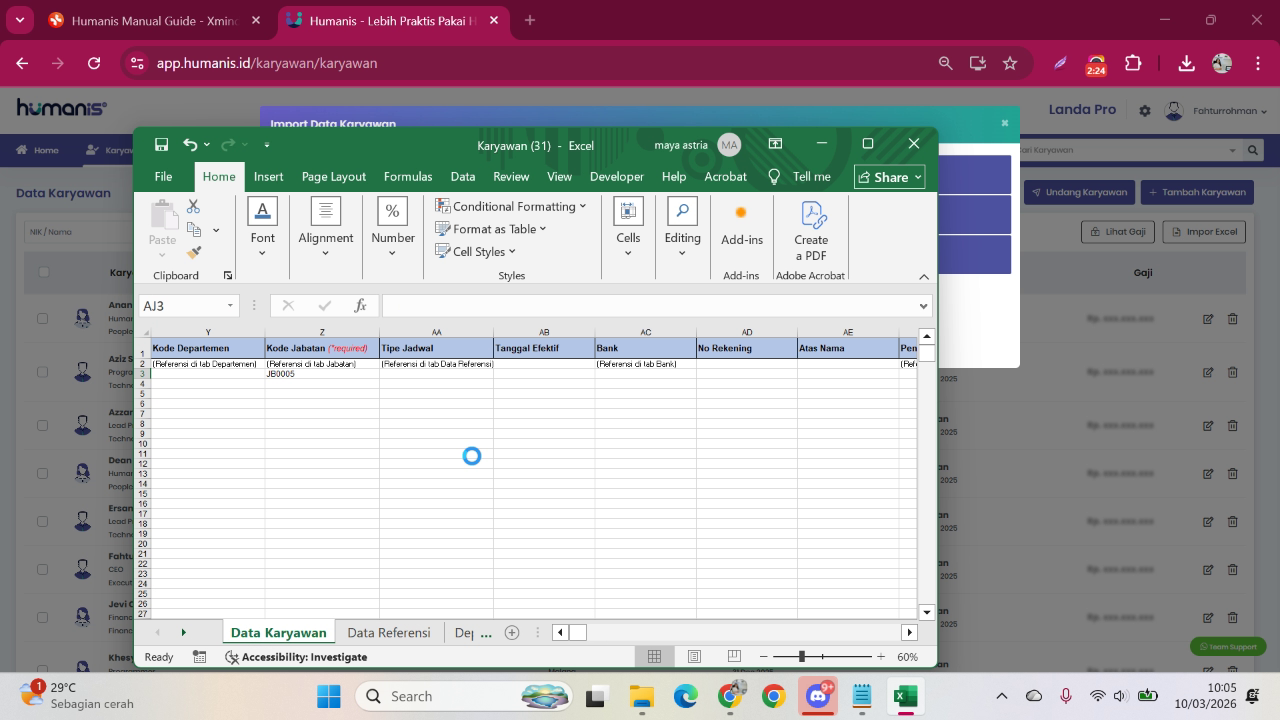Viewport: 1280px width, 720px height.
Task: Switch to Normal view in status bar
Action: click(x=654, y=656)
